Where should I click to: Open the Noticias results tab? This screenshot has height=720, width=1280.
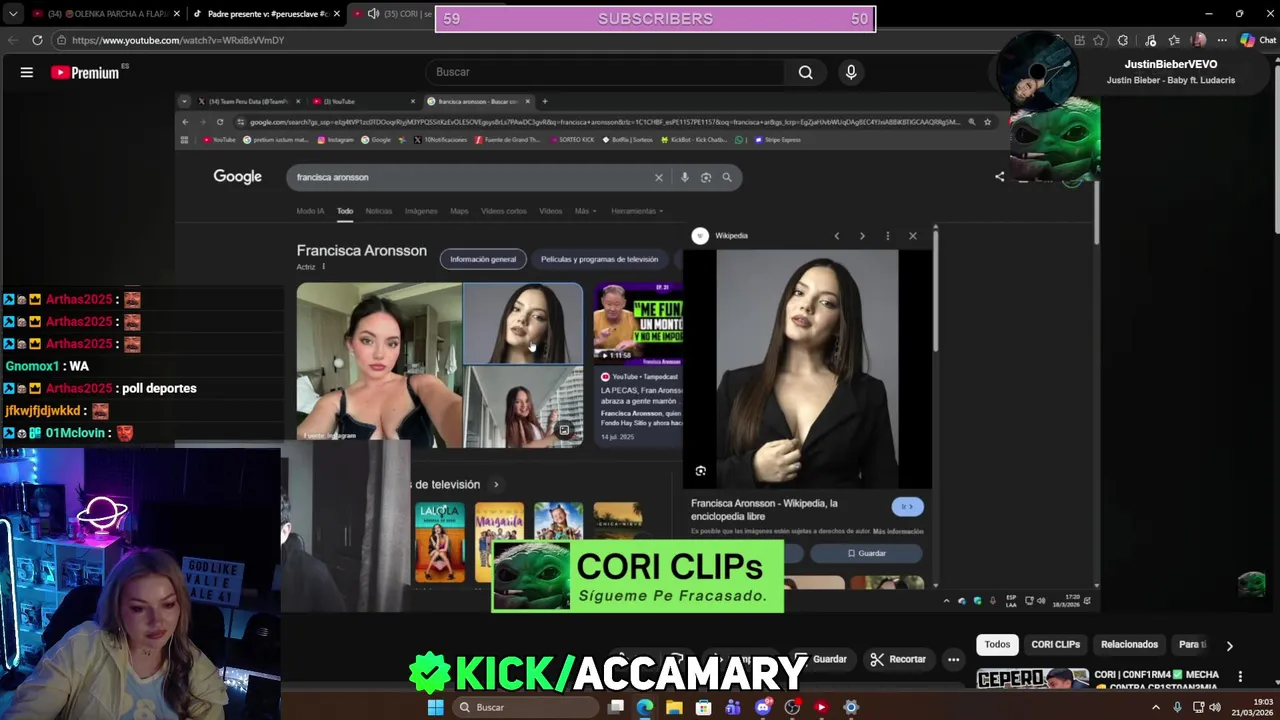[379, 211]
